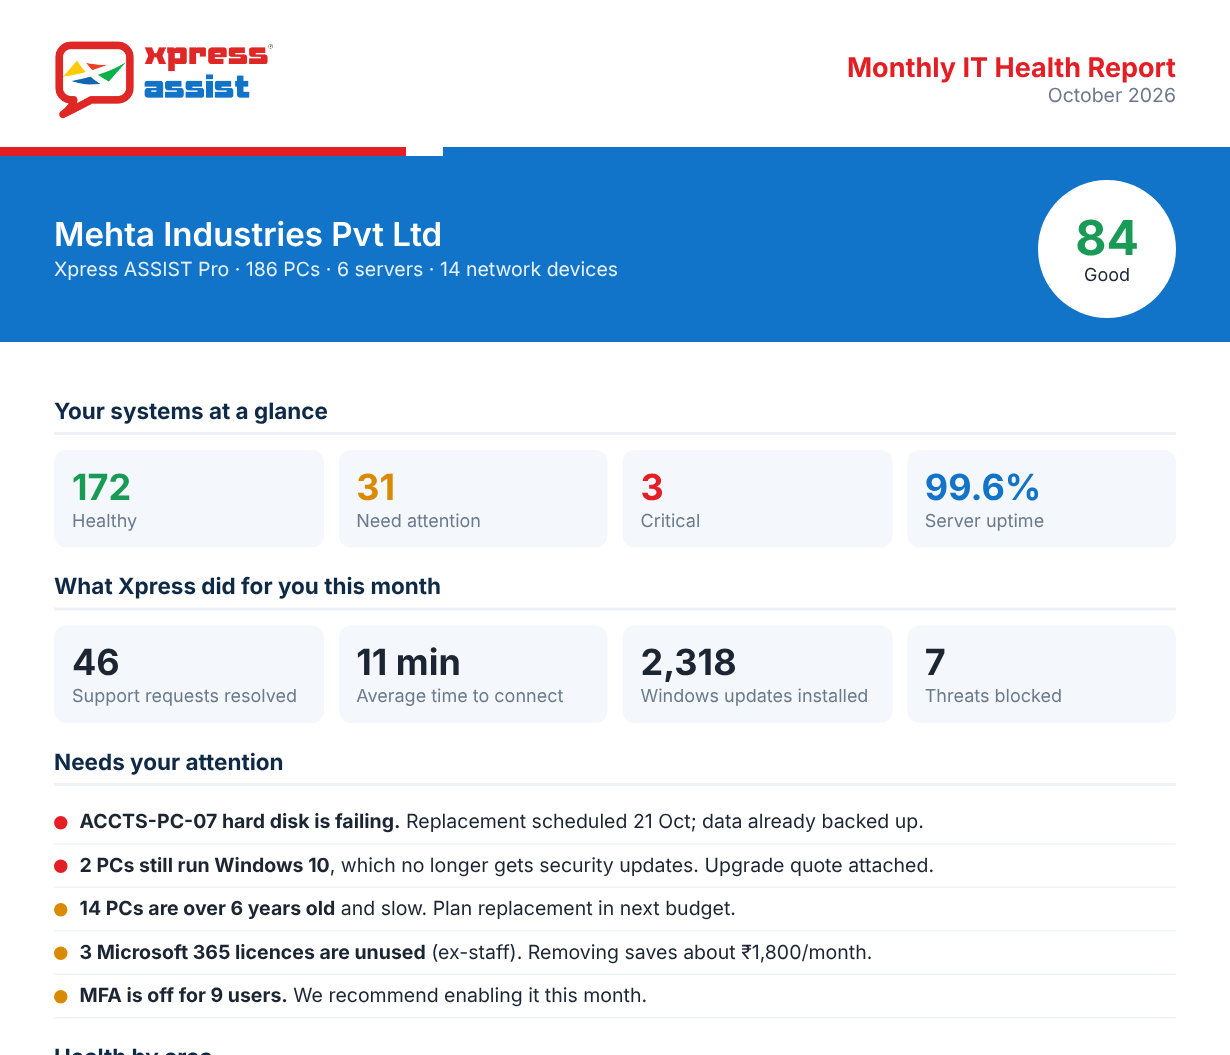The width and height of the screenshot is (1230, 1055).
Task: Select the 11 min Average time to connect card
Action: point(473,674)
